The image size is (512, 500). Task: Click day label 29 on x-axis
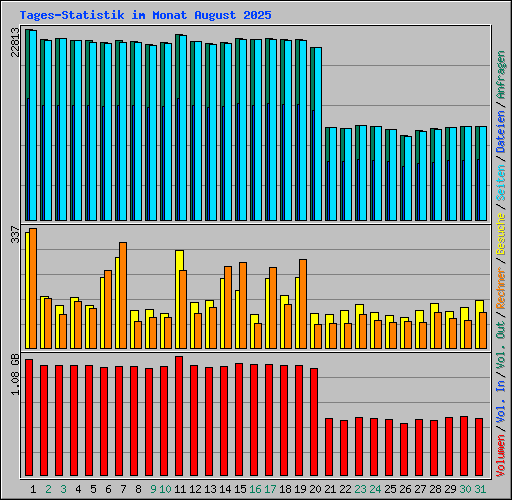click(x=450, y=489)
